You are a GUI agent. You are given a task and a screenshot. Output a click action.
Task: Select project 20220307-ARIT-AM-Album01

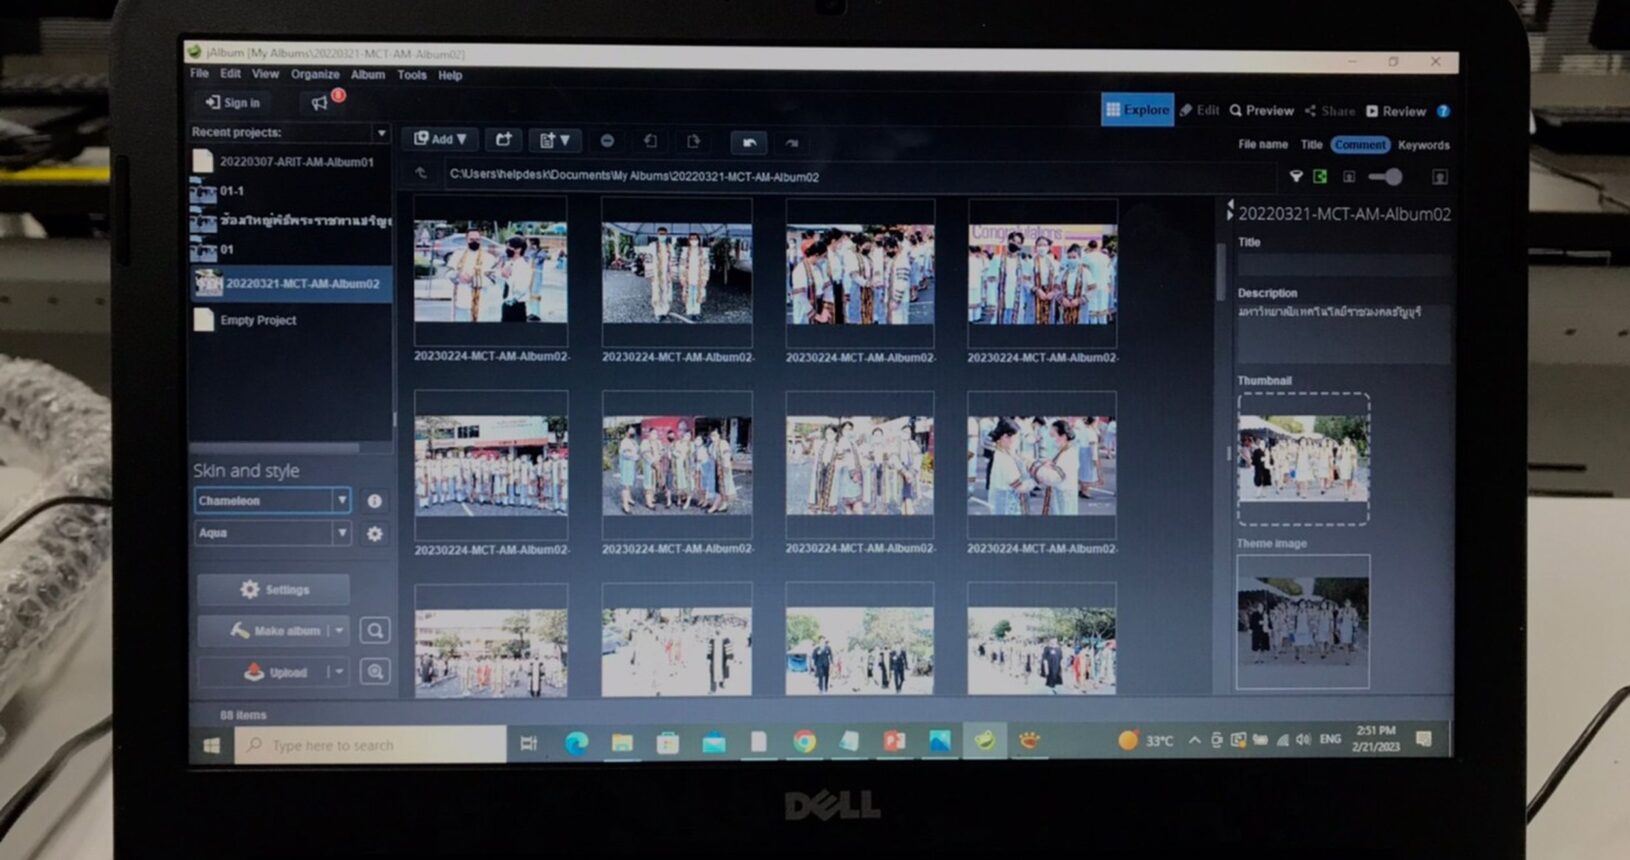[x=290, y=161]
